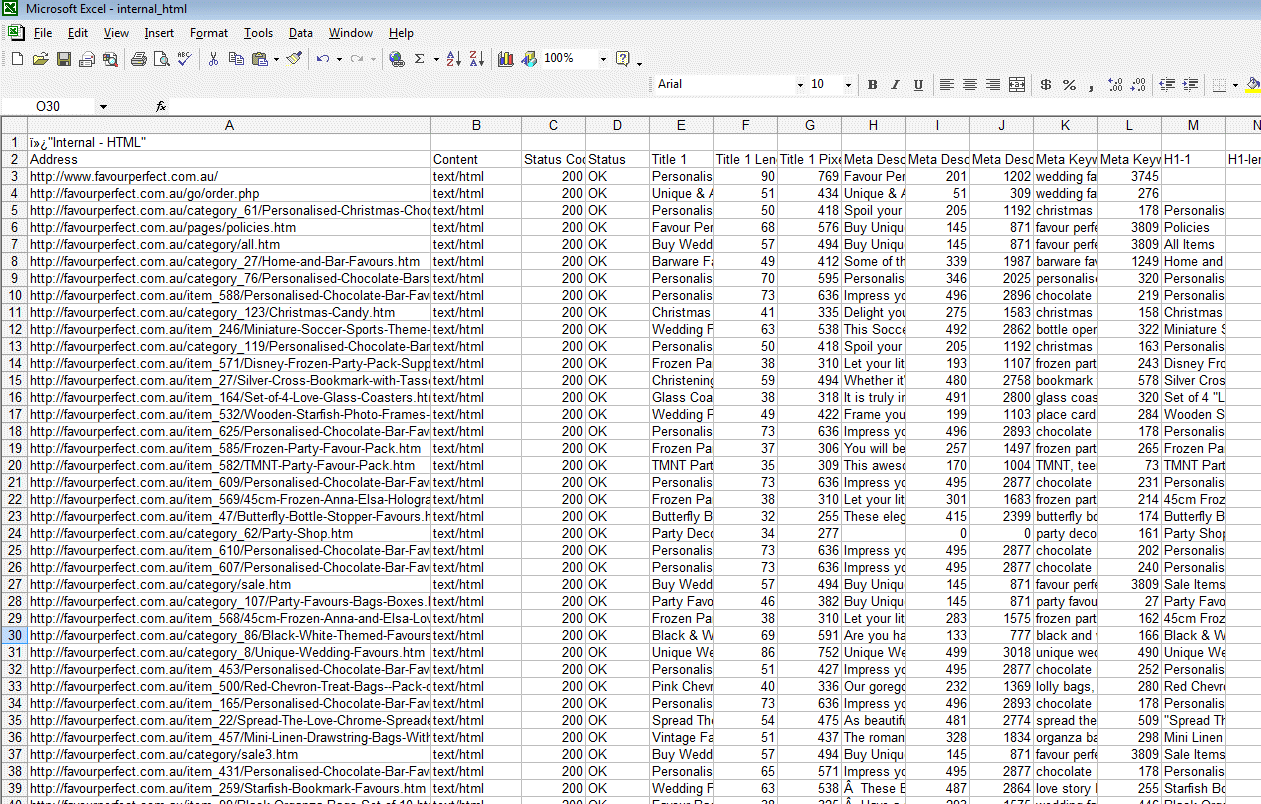Open the File menu
1261x804 pixels.
[x=43, y=33]
